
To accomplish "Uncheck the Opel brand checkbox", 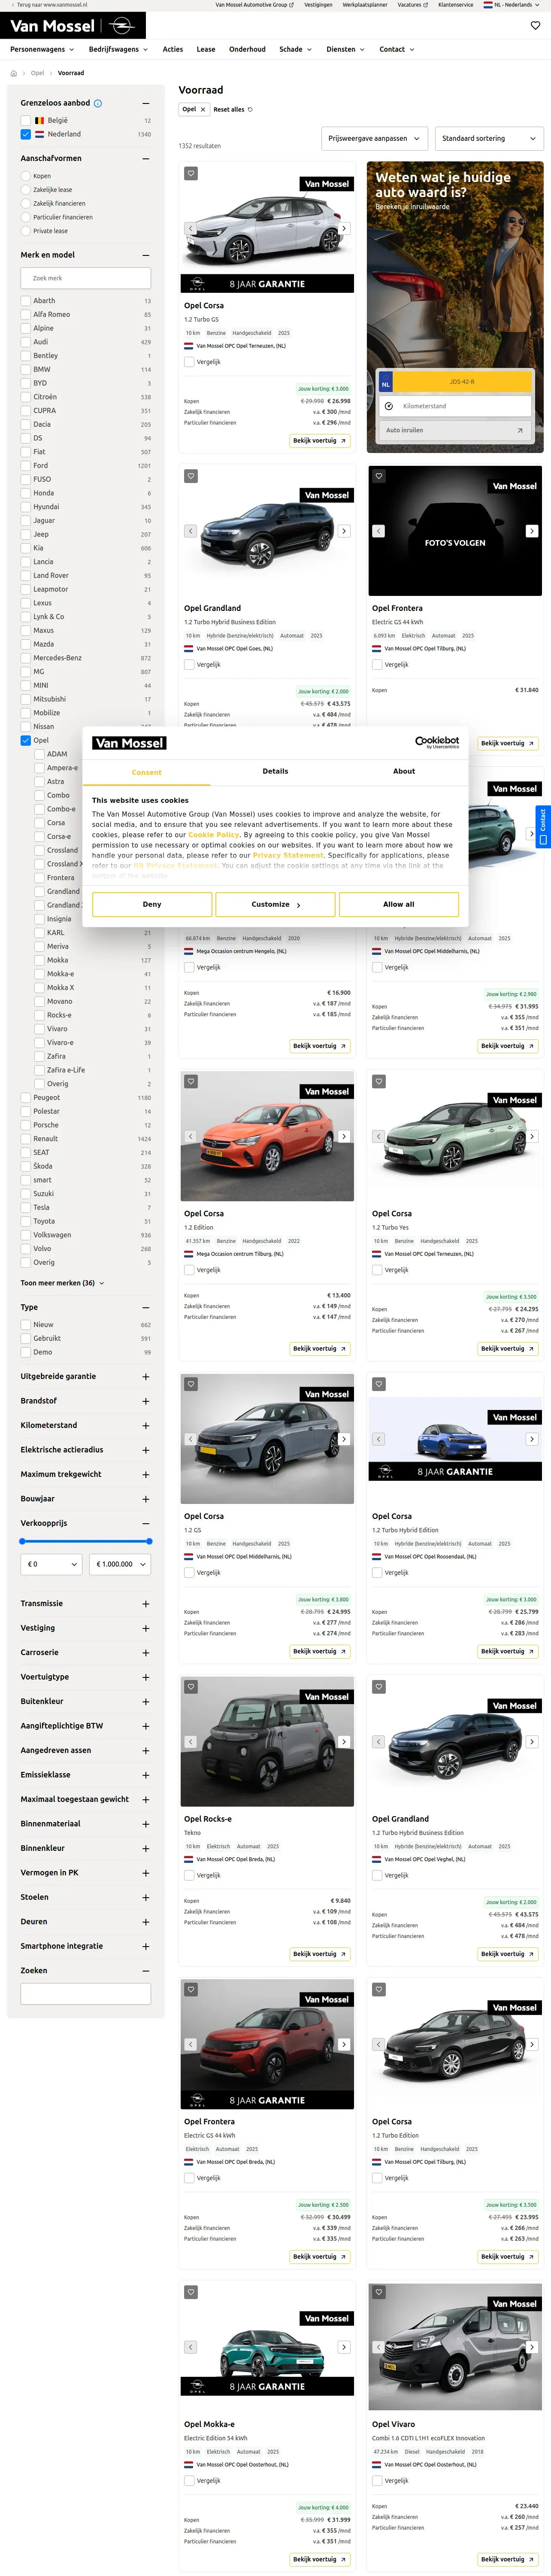I will [x=26, y=741].
